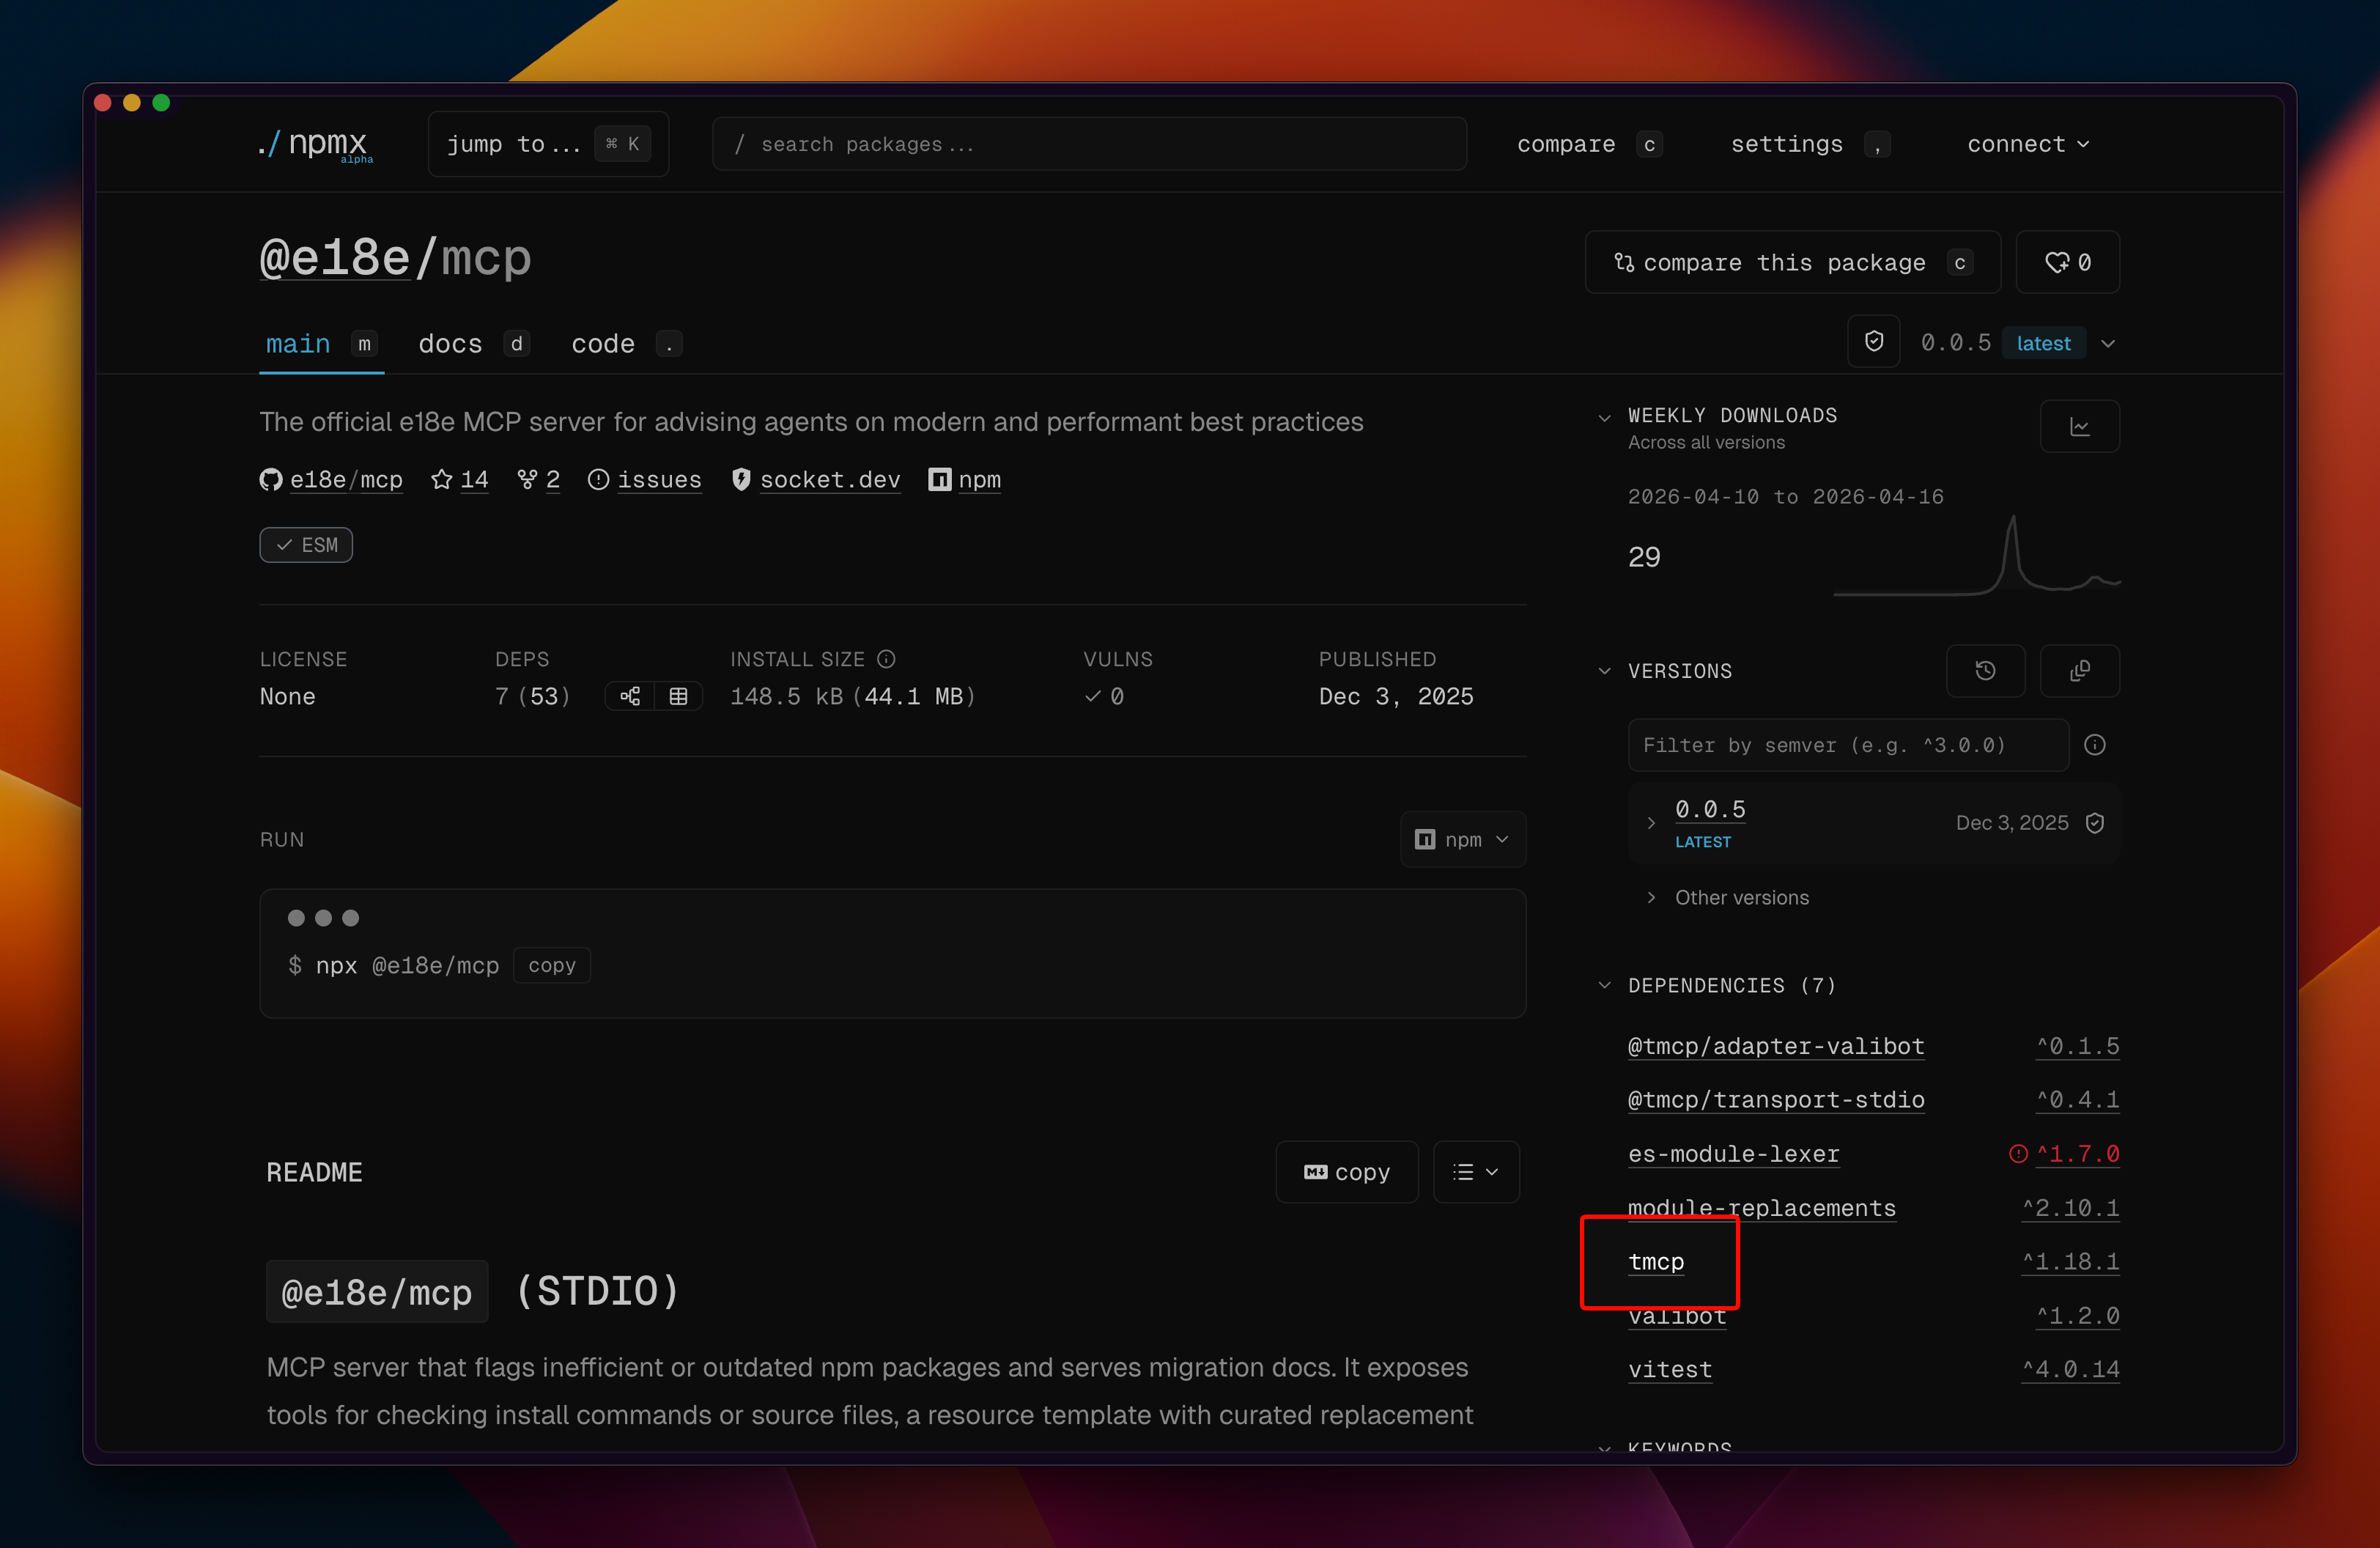Open the 0.0.5 version link

[x=1710, y=809]
